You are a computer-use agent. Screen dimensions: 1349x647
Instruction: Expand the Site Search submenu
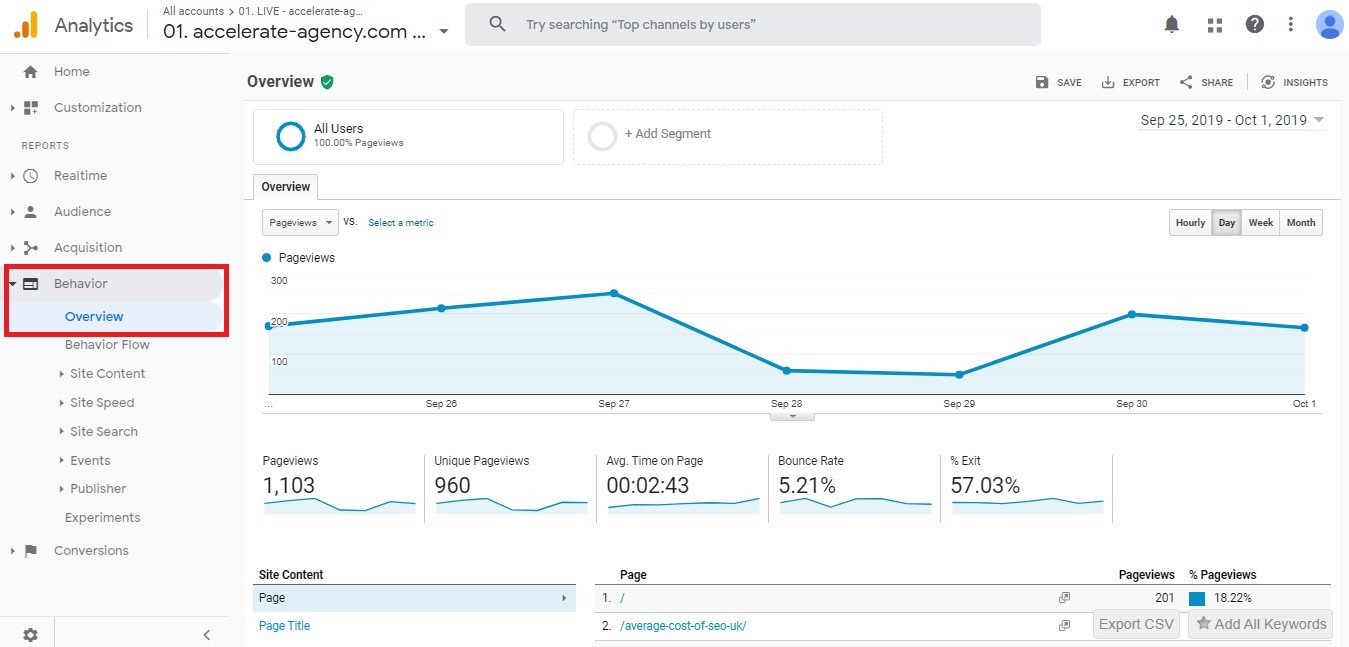click(62, 432)
